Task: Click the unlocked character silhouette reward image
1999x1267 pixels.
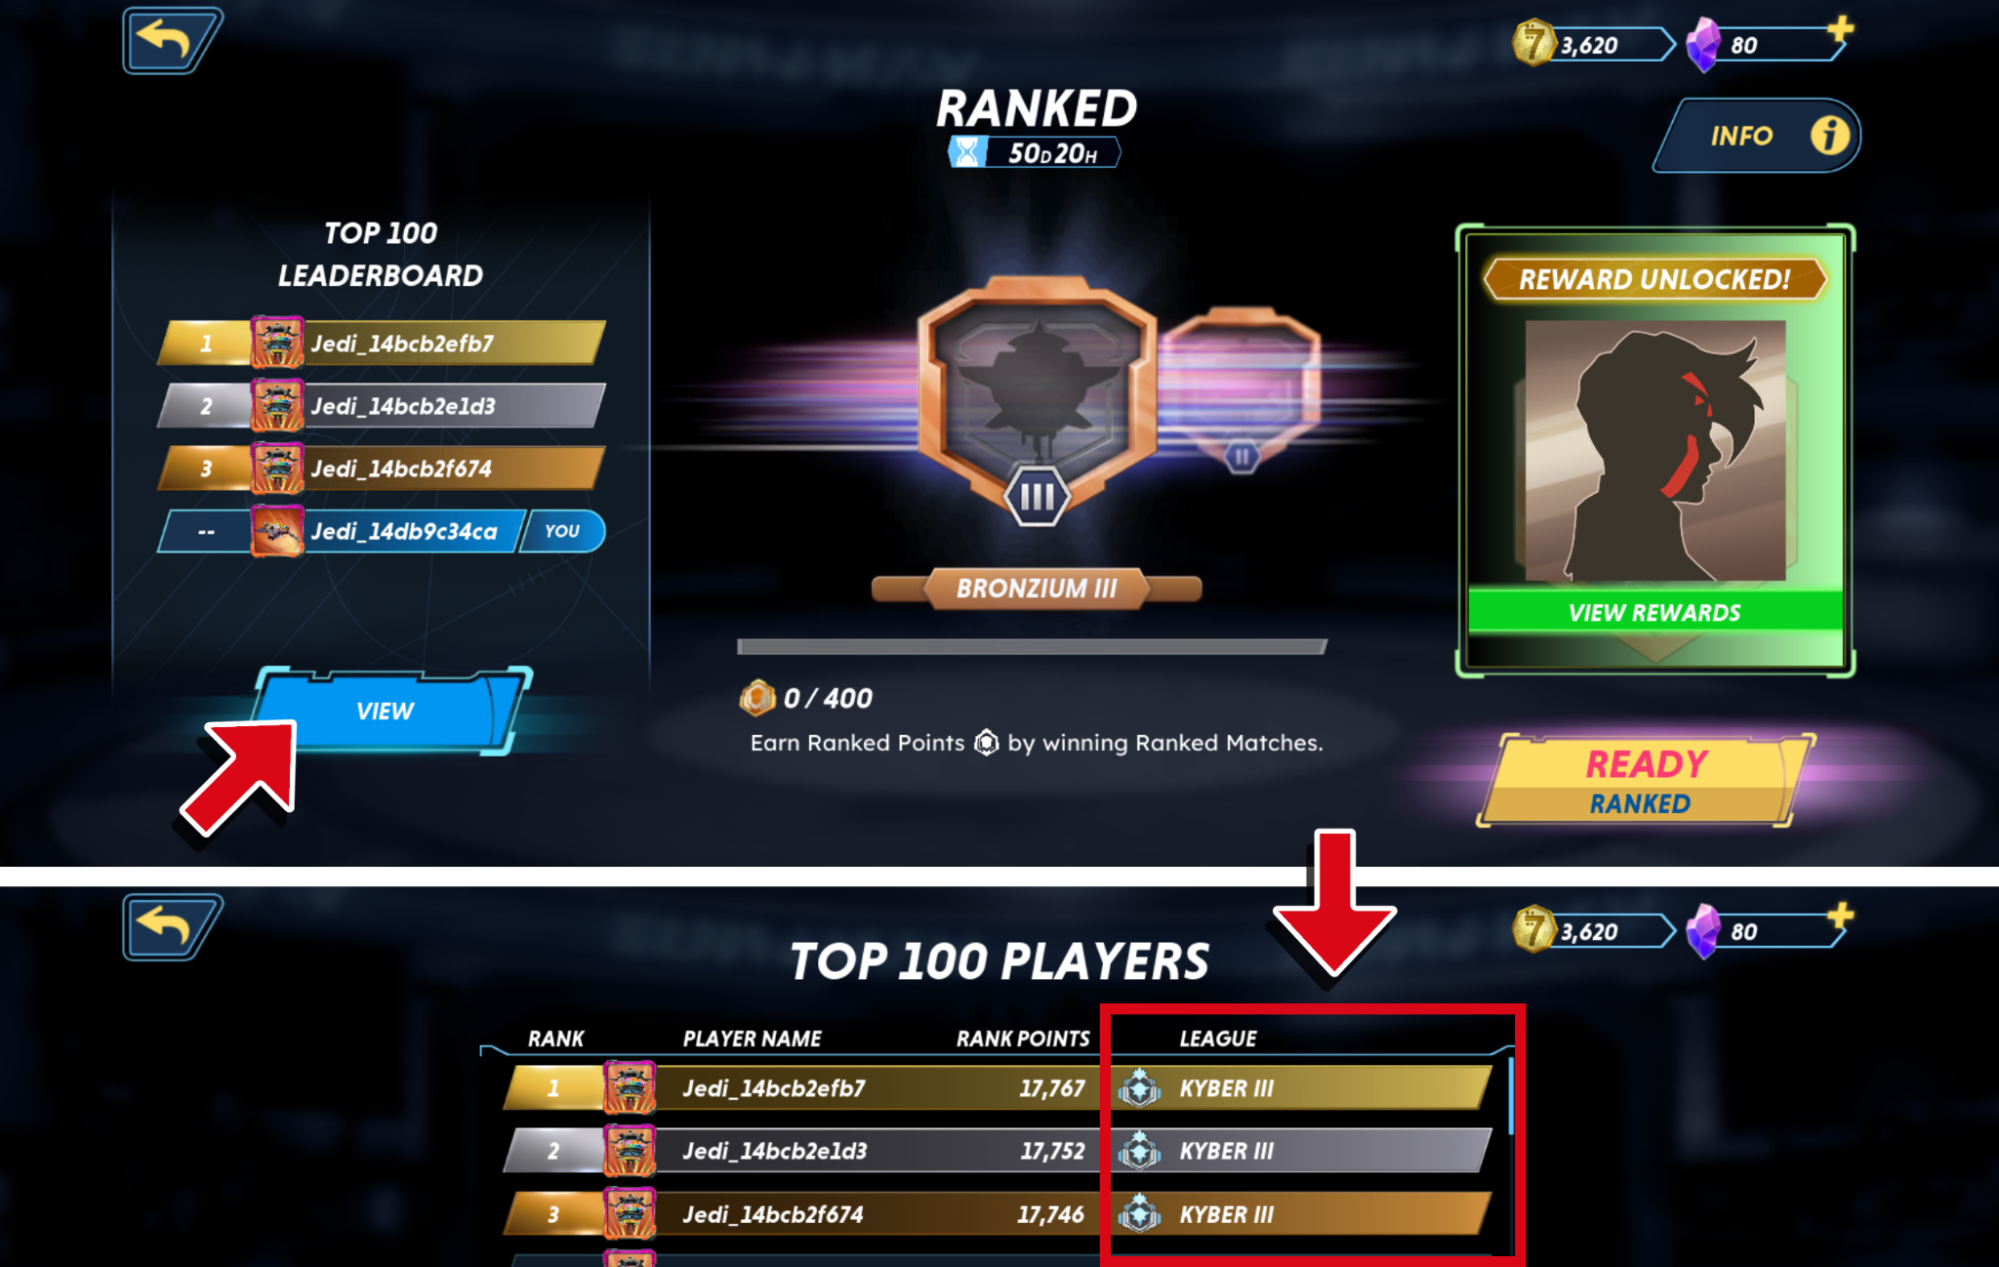Action: (1655, 451)
